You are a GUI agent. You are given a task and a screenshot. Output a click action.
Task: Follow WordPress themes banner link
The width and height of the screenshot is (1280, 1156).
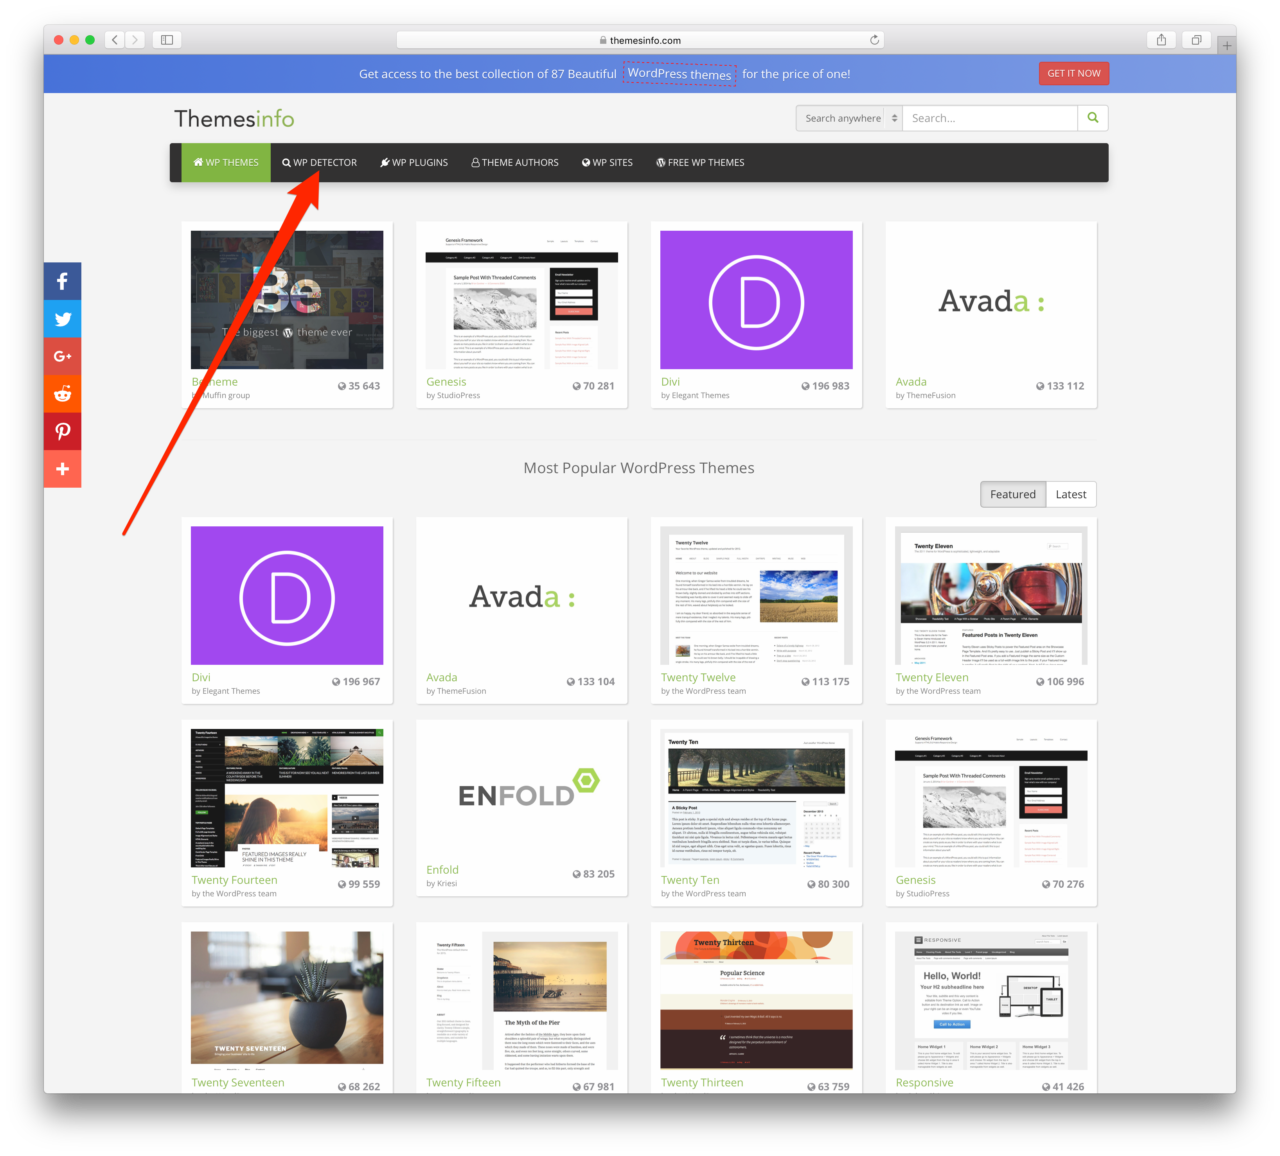pyautogui.click(x=679, y=74)
